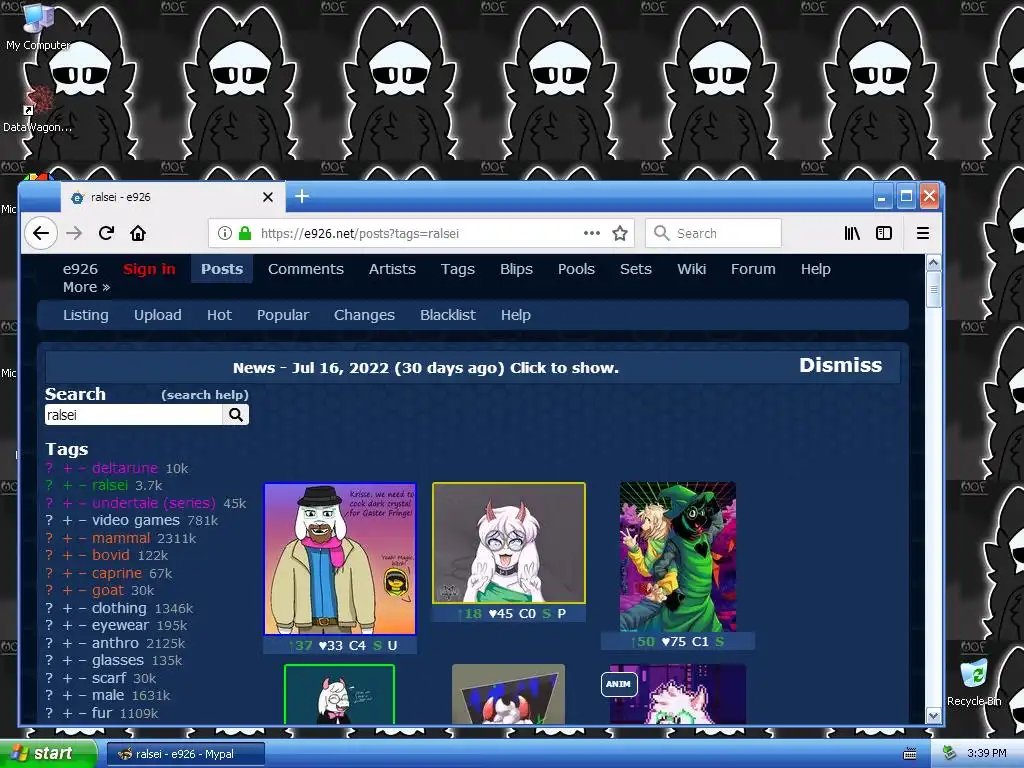Expand the 'More »' navigation menu

click(86, 287)
